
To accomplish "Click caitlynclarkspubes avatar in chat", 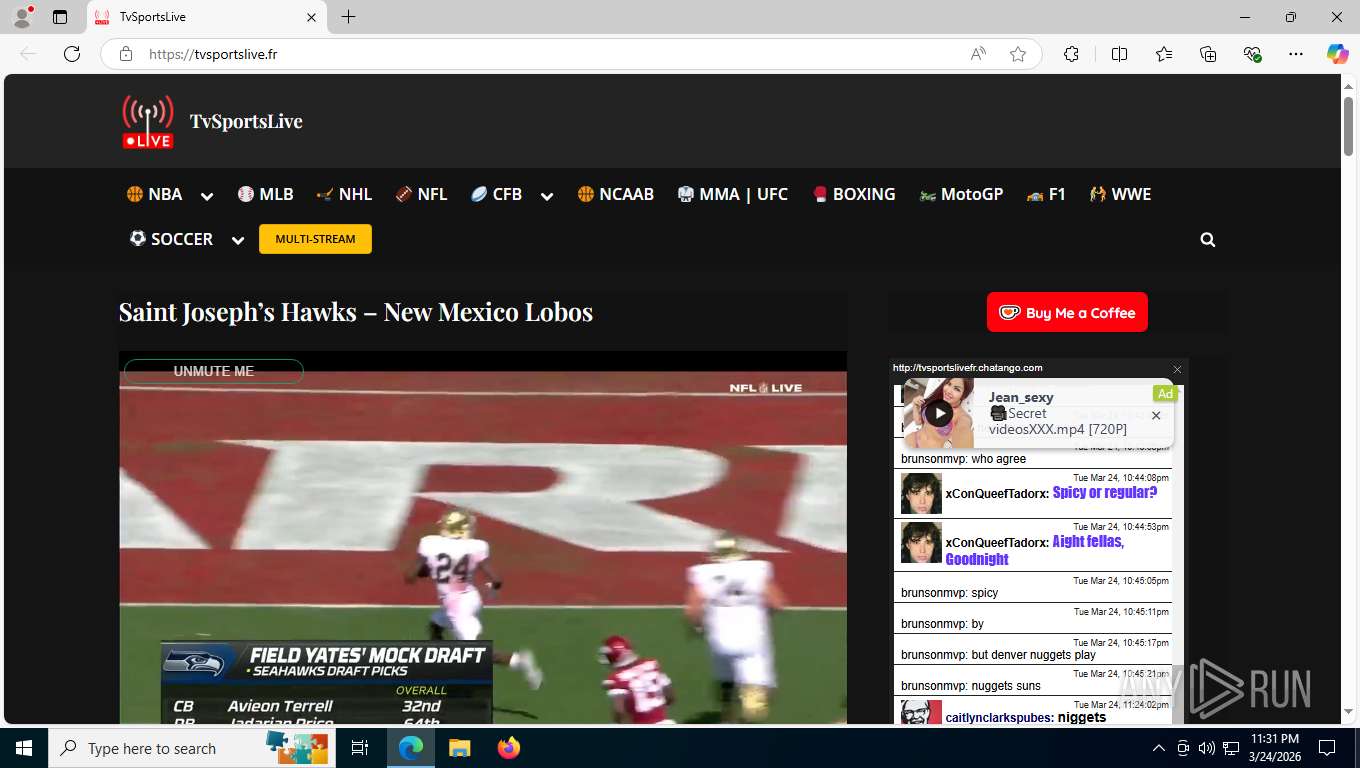I will tap(921, 712).
